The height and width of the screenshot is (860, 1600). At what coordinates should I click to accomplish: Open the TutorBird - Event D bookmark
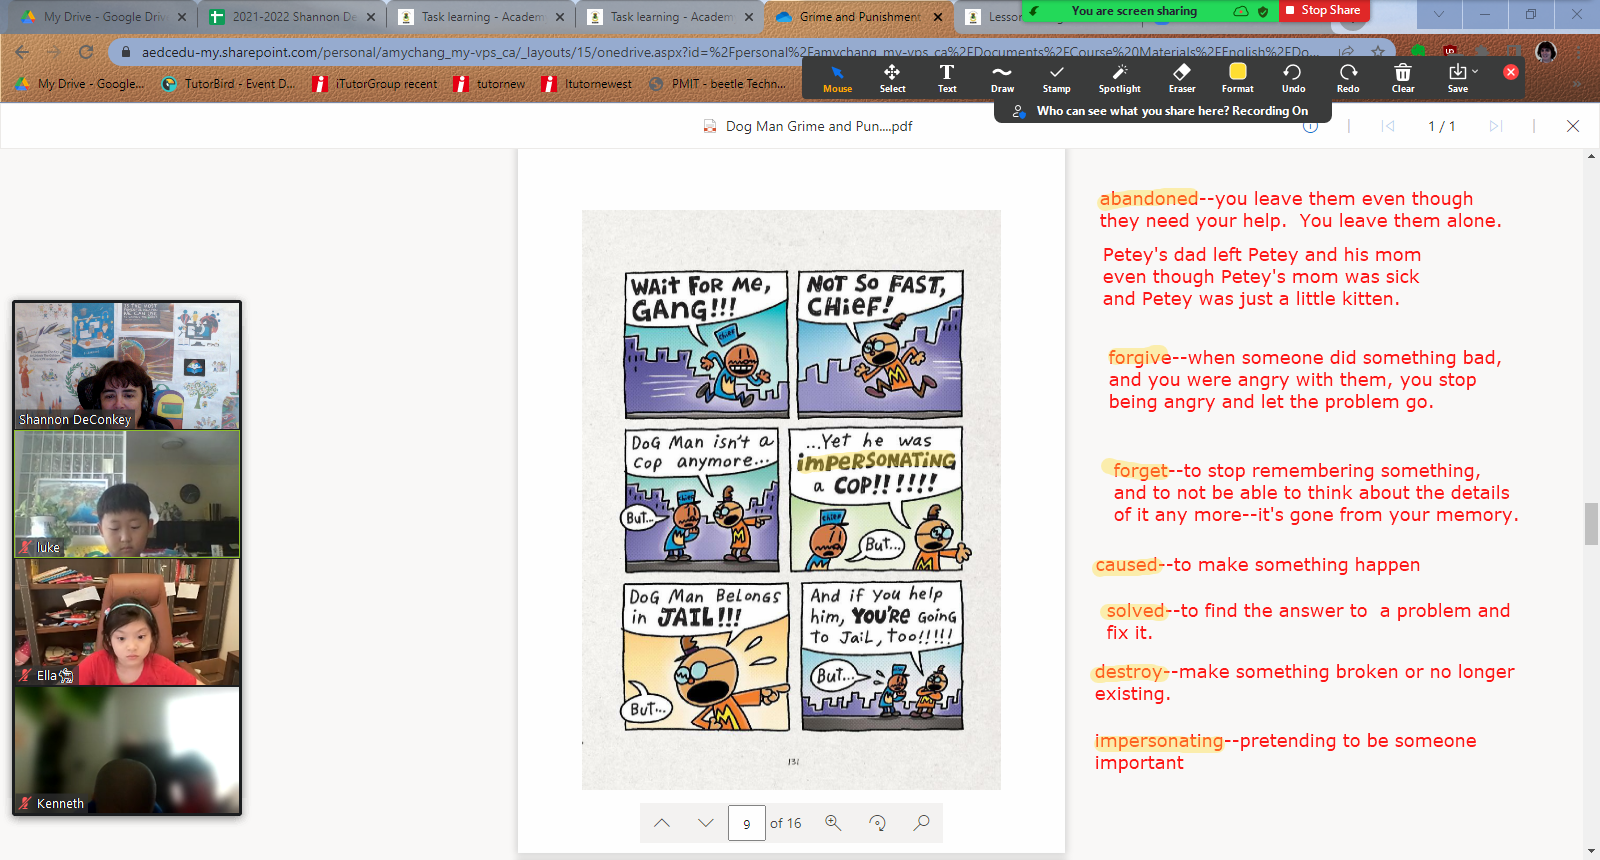(x=228, y=84)
